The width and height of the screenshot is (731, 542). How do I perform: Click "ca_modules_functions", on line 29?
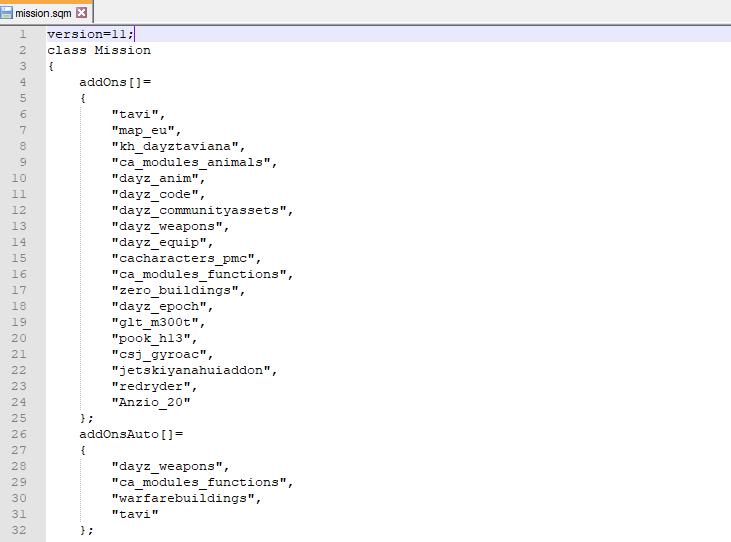pyautogui.click(x=202, y=482)
